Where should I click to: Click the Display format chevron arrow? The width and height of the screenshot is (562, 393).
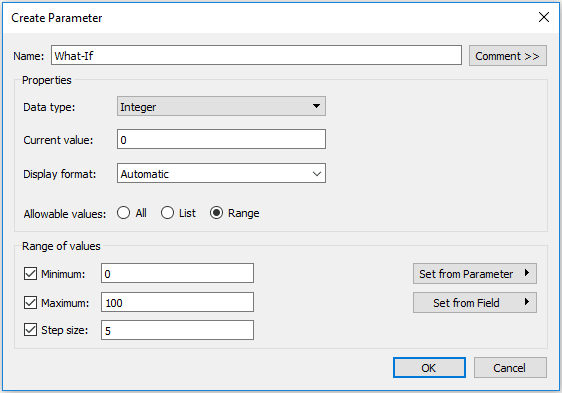(x=316, y=174)
